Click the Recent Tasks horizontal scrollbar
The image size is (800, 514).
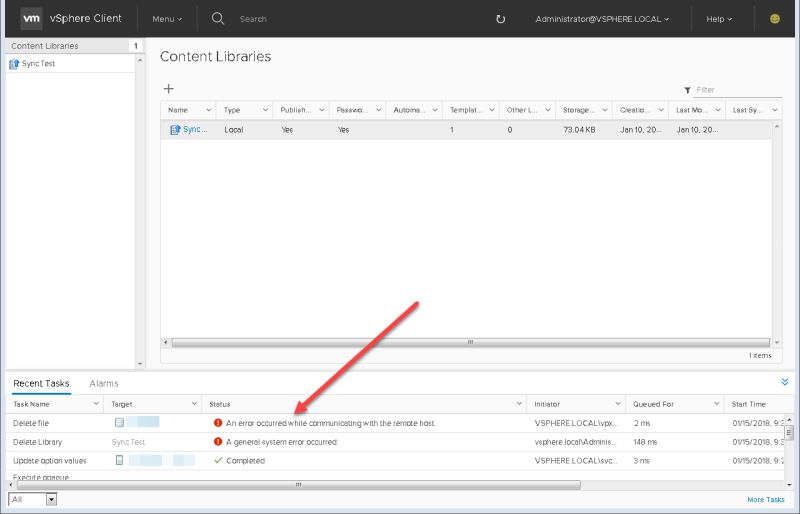[x=299, y=484]
